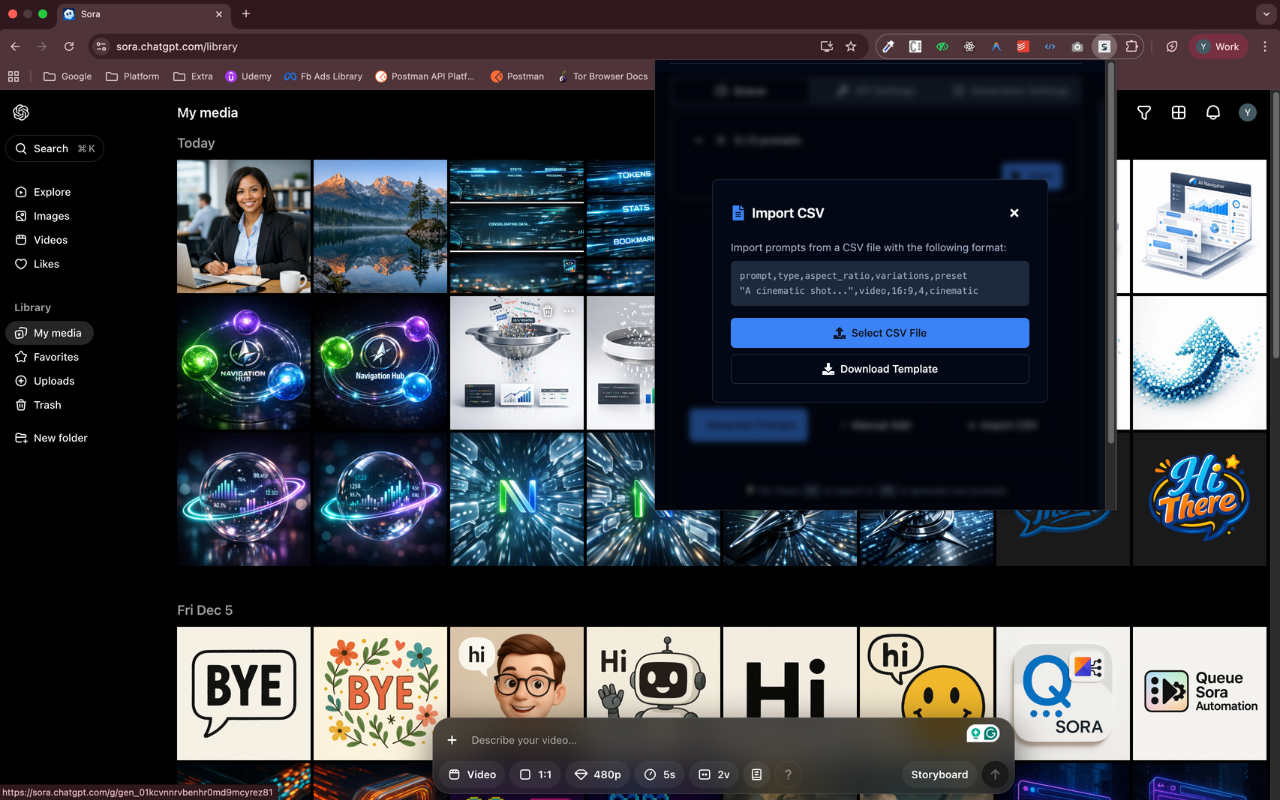This screenshot has width=1280, height=800.
Task: Open the mountain lake reflection thumbnail
Action: click(x=380, y=226)
